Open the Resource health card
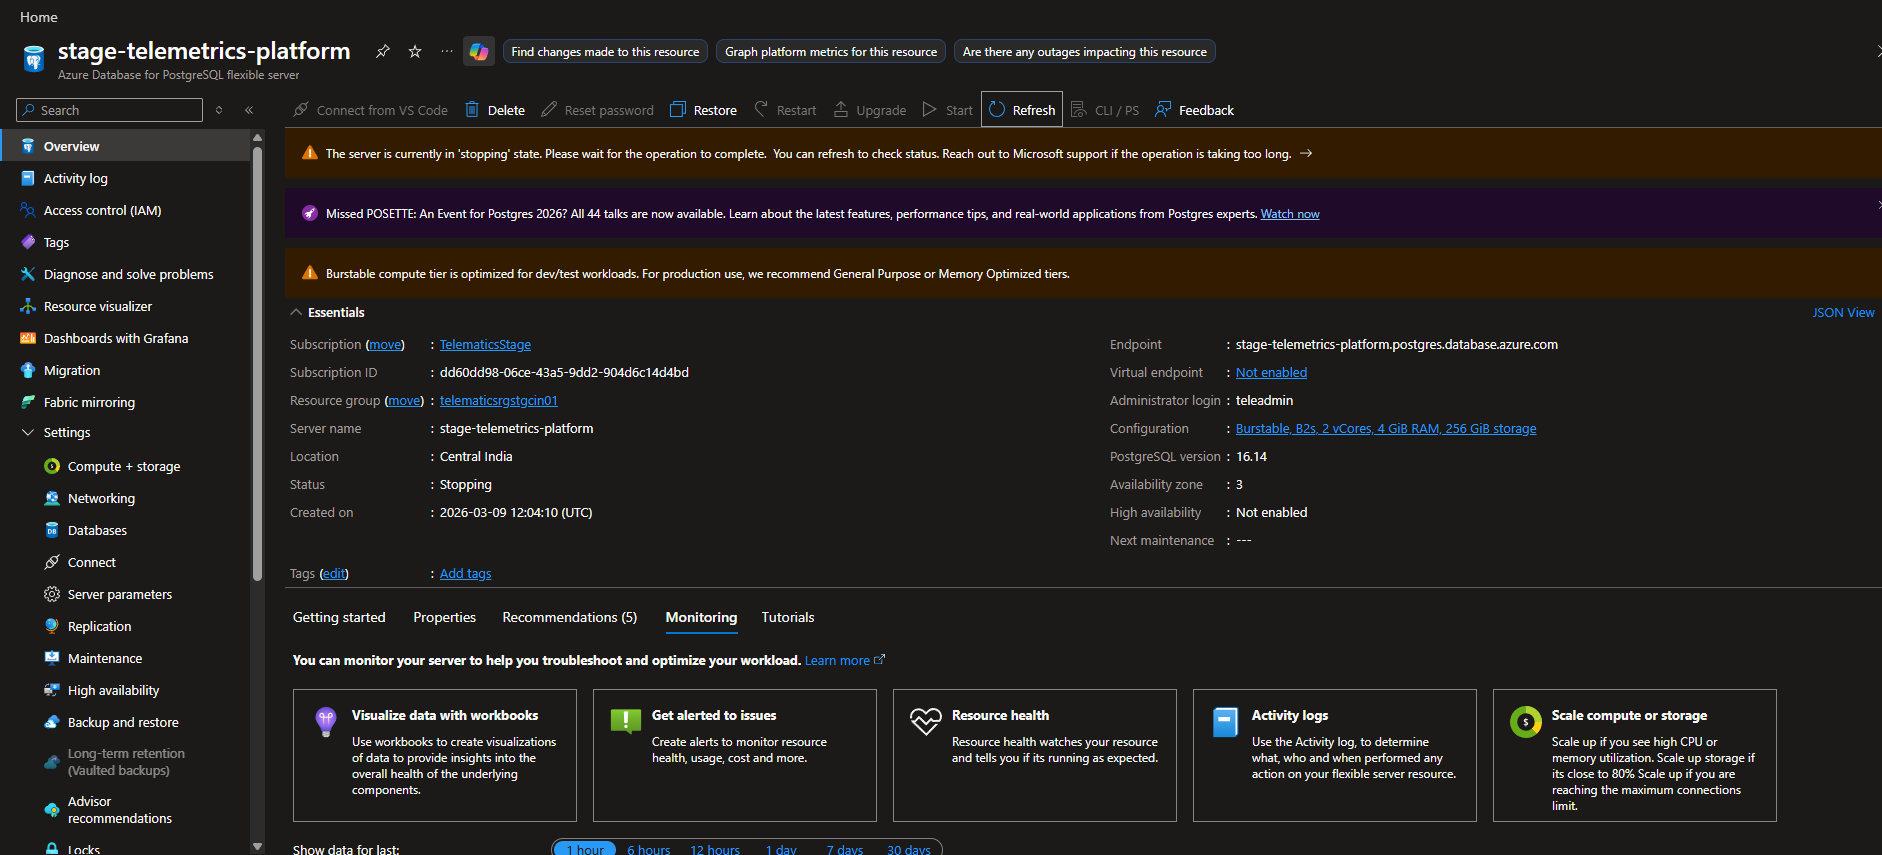The image size is (1882, 855). coord(1035,755)
